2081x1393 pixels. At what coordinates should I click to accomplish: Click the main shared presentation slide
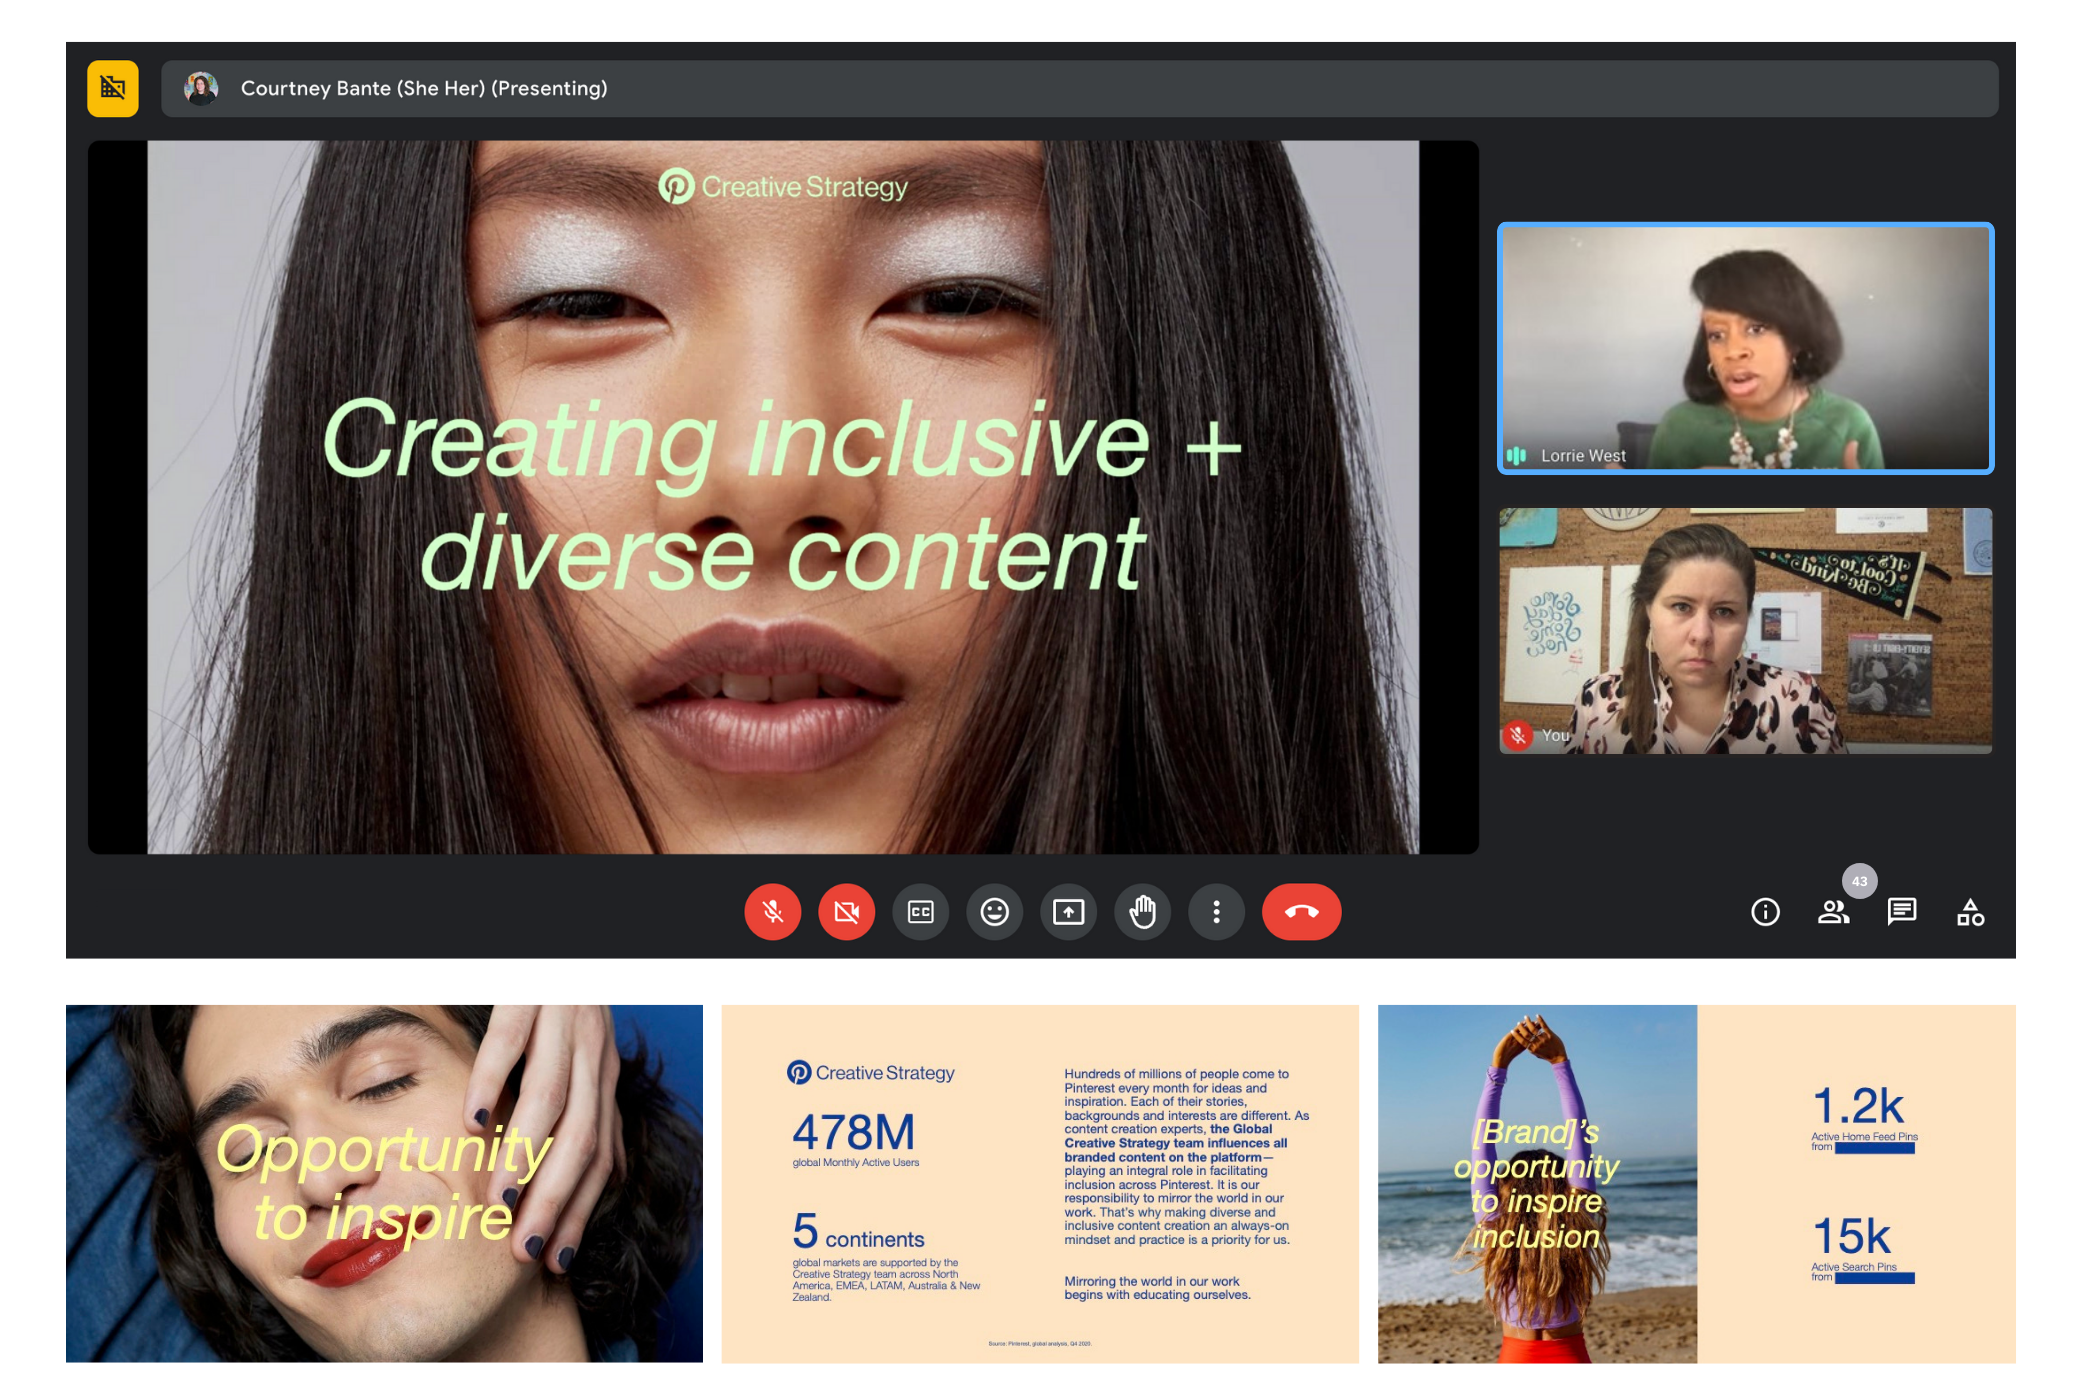783,497
